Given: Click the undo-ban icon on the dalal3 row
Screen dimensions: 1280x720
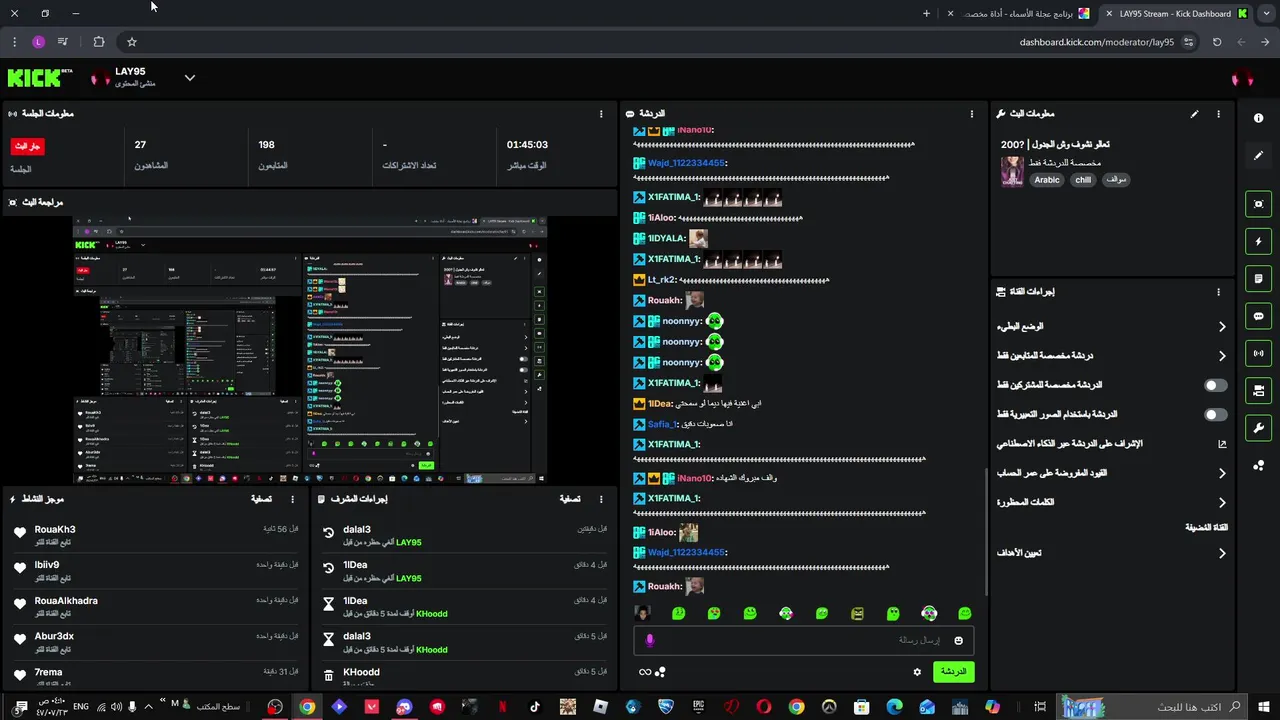Looking at the screenshot, I should pyautogui.click(x=328, y=533).
